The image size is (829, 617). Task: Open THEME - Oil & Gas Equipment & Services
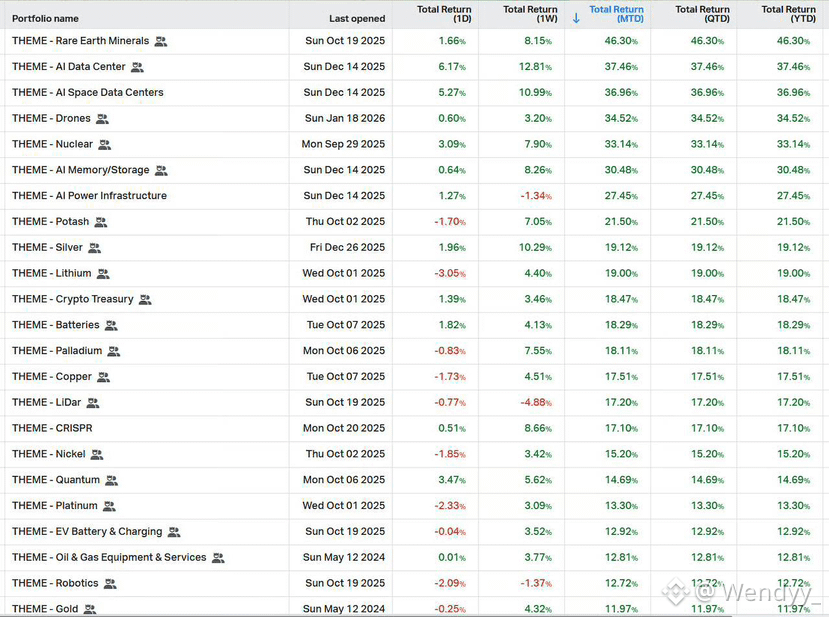[x=109, y=558]
